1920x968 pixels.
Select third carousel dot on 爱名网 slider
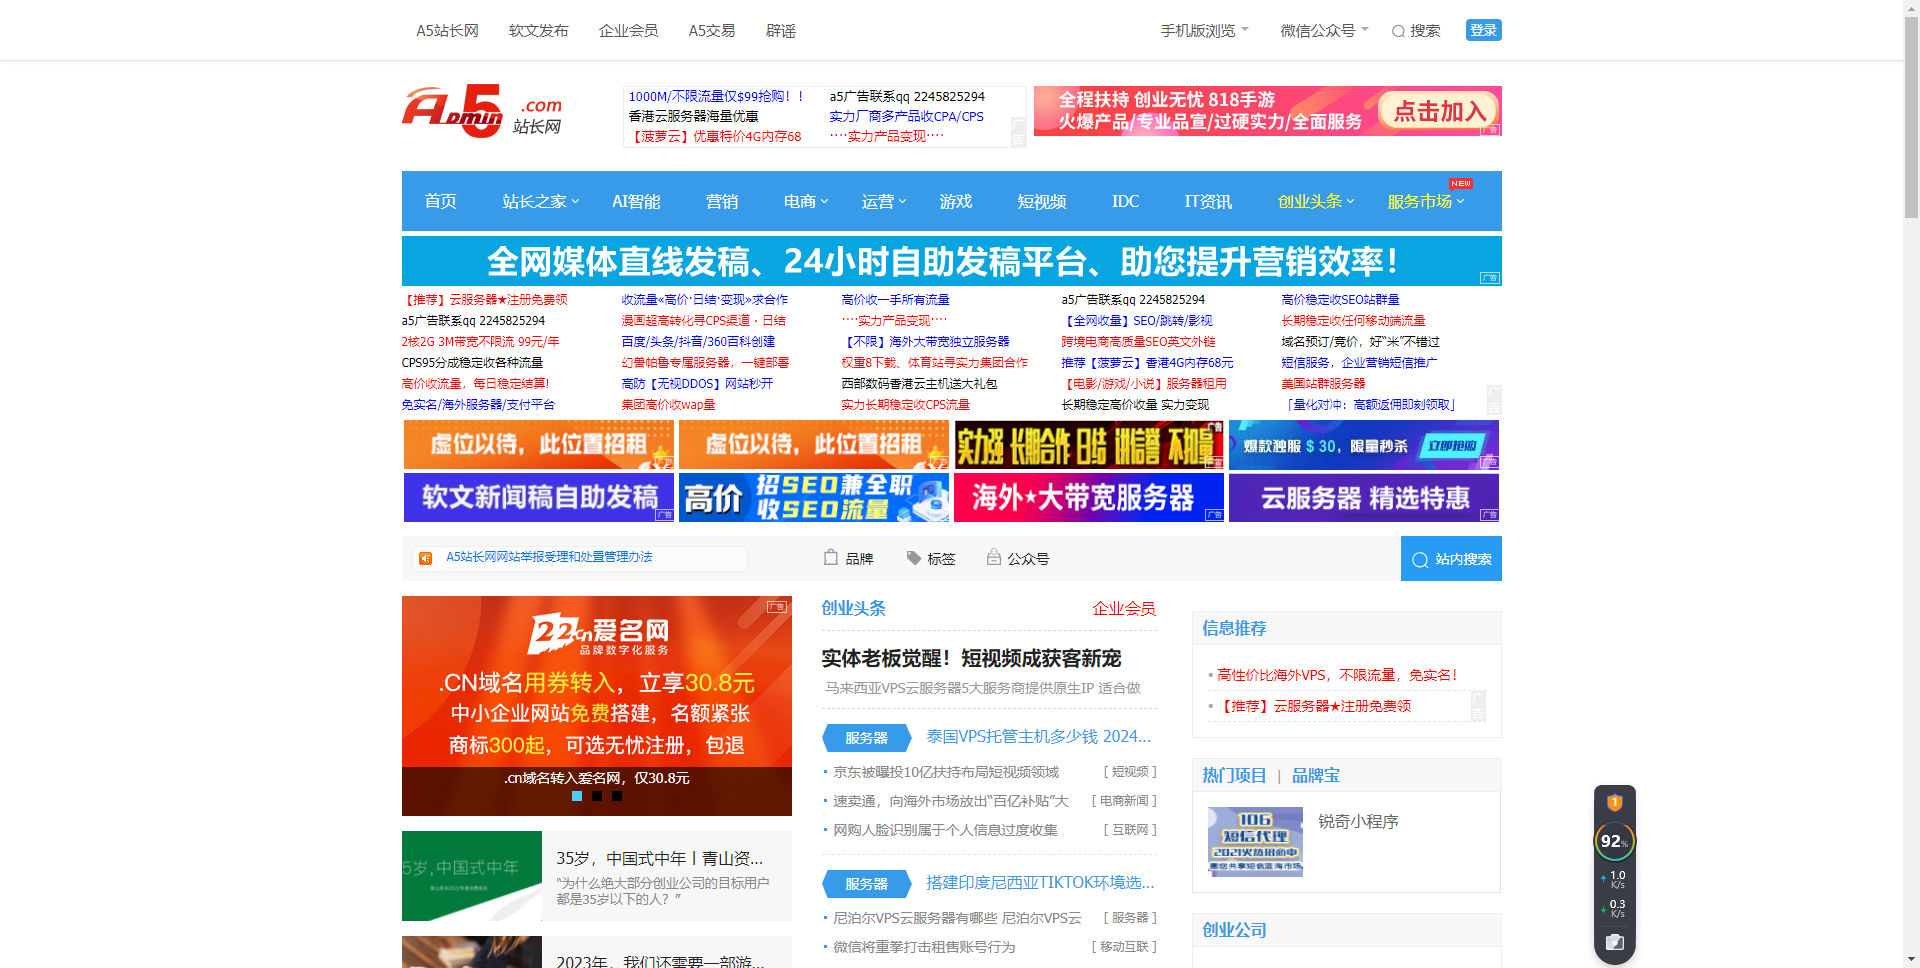[617, 796]
